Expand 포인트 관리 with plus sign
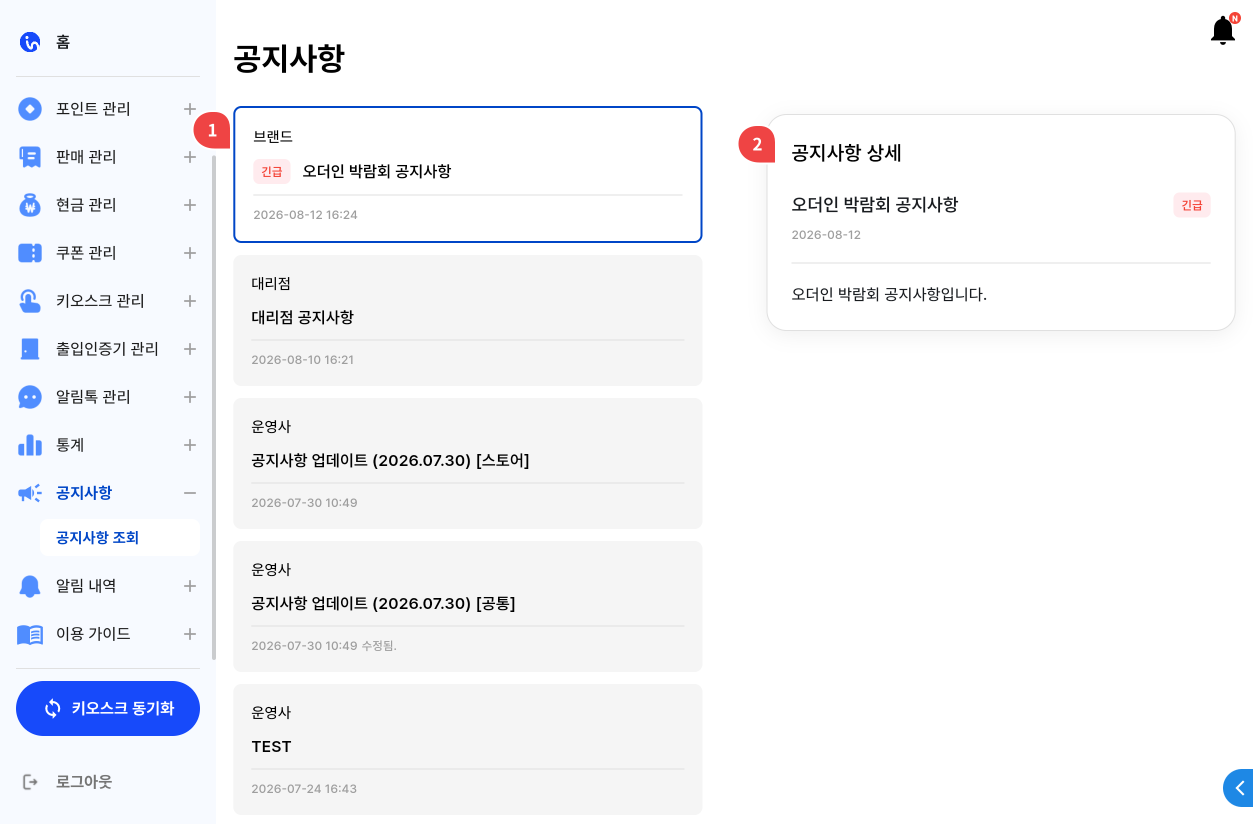The width and height of the screenshot is (1253, 824). [190, 109]
